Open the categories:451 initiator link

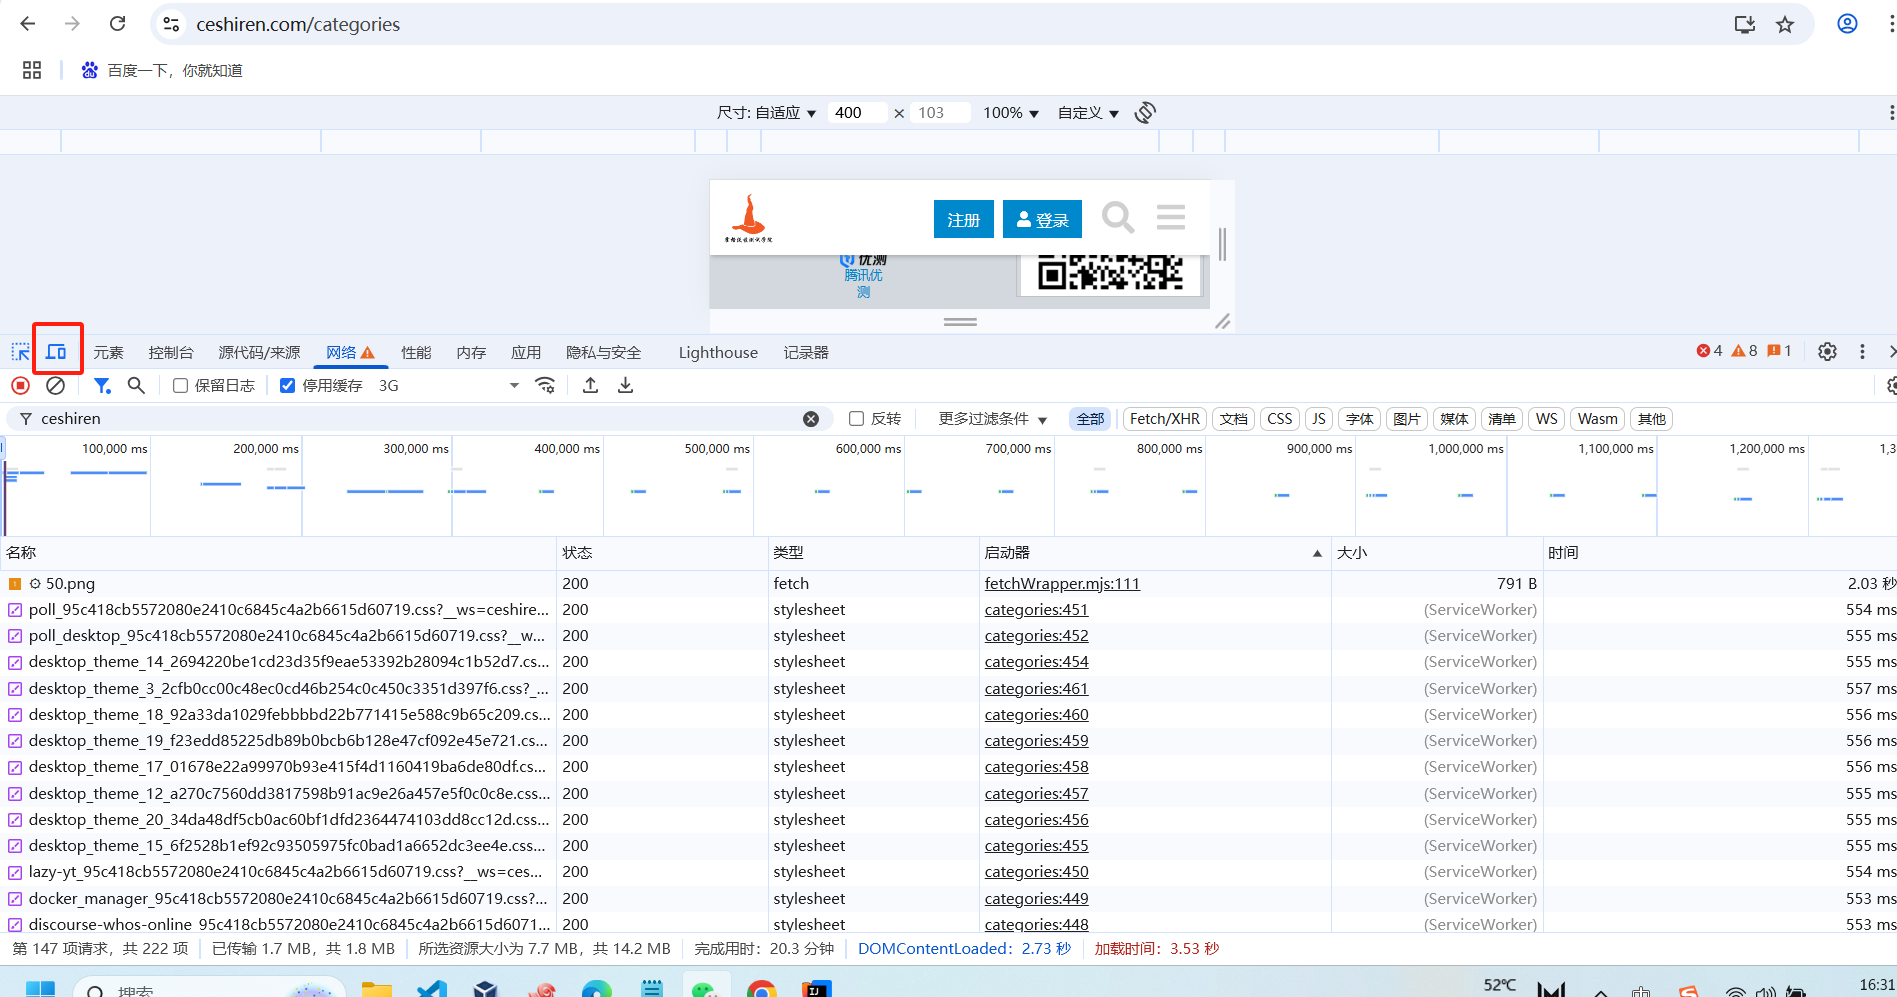coord(1036,609)
